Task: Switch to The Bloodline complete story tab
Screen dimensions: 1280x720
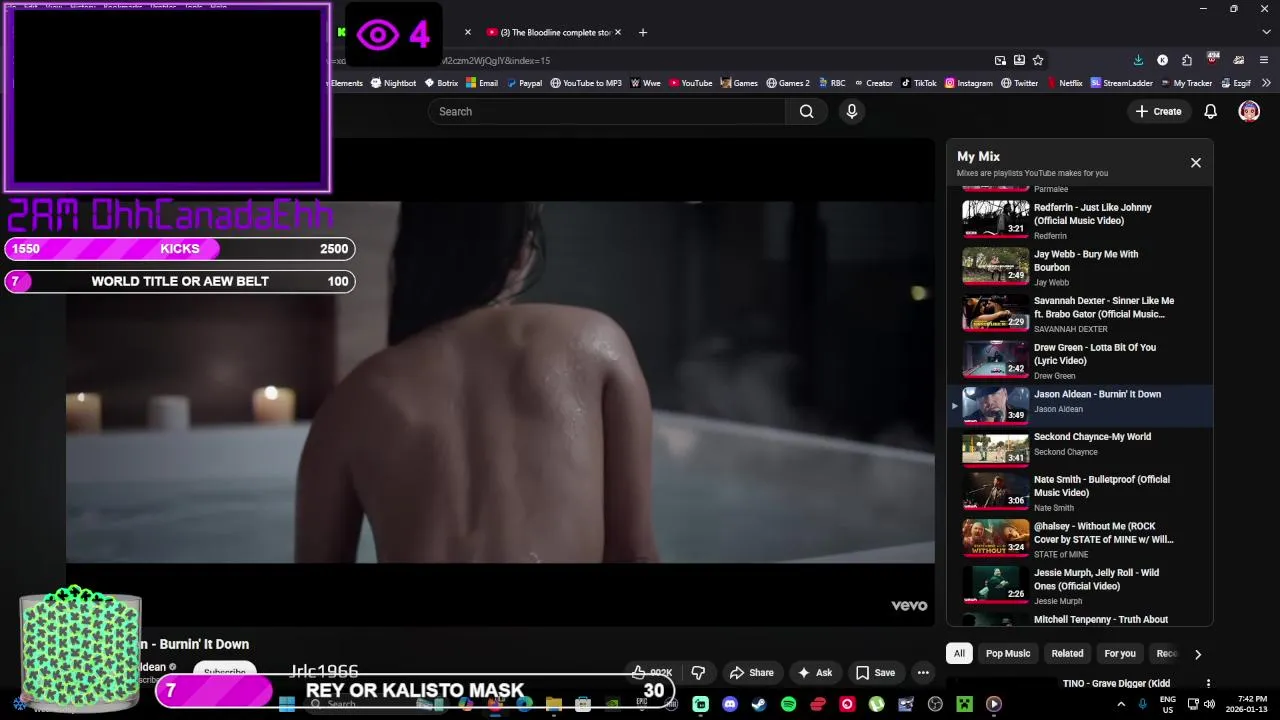Action: coord(549,32)
